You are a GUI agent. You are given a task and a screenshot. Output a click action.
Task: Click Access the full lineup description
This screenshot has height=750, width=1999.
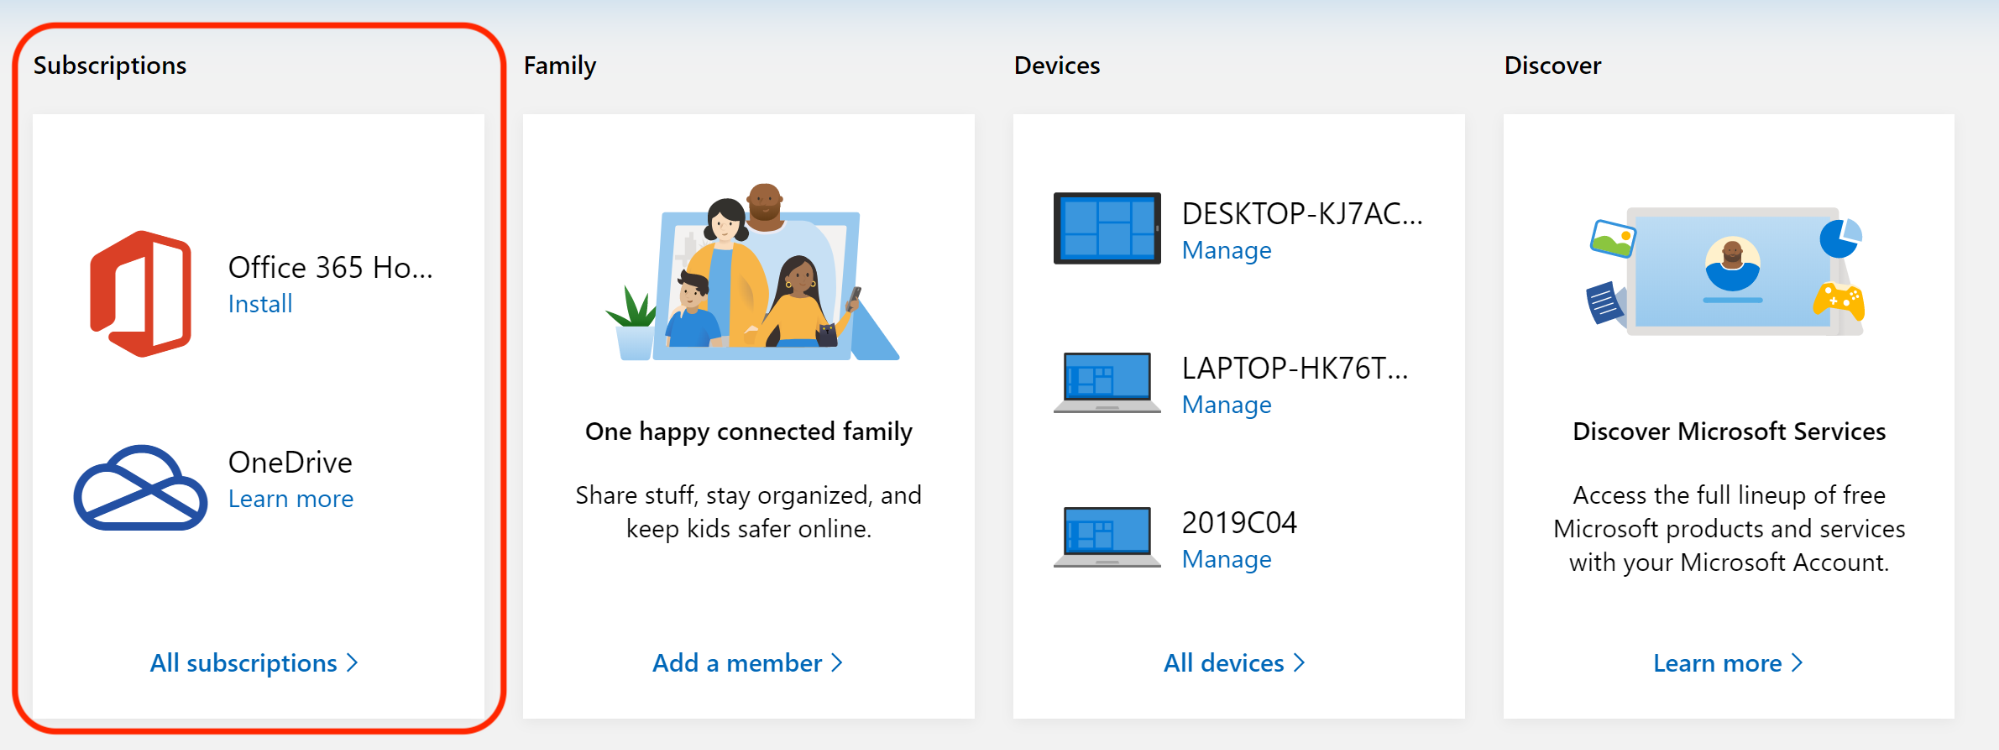point(1729,529)
